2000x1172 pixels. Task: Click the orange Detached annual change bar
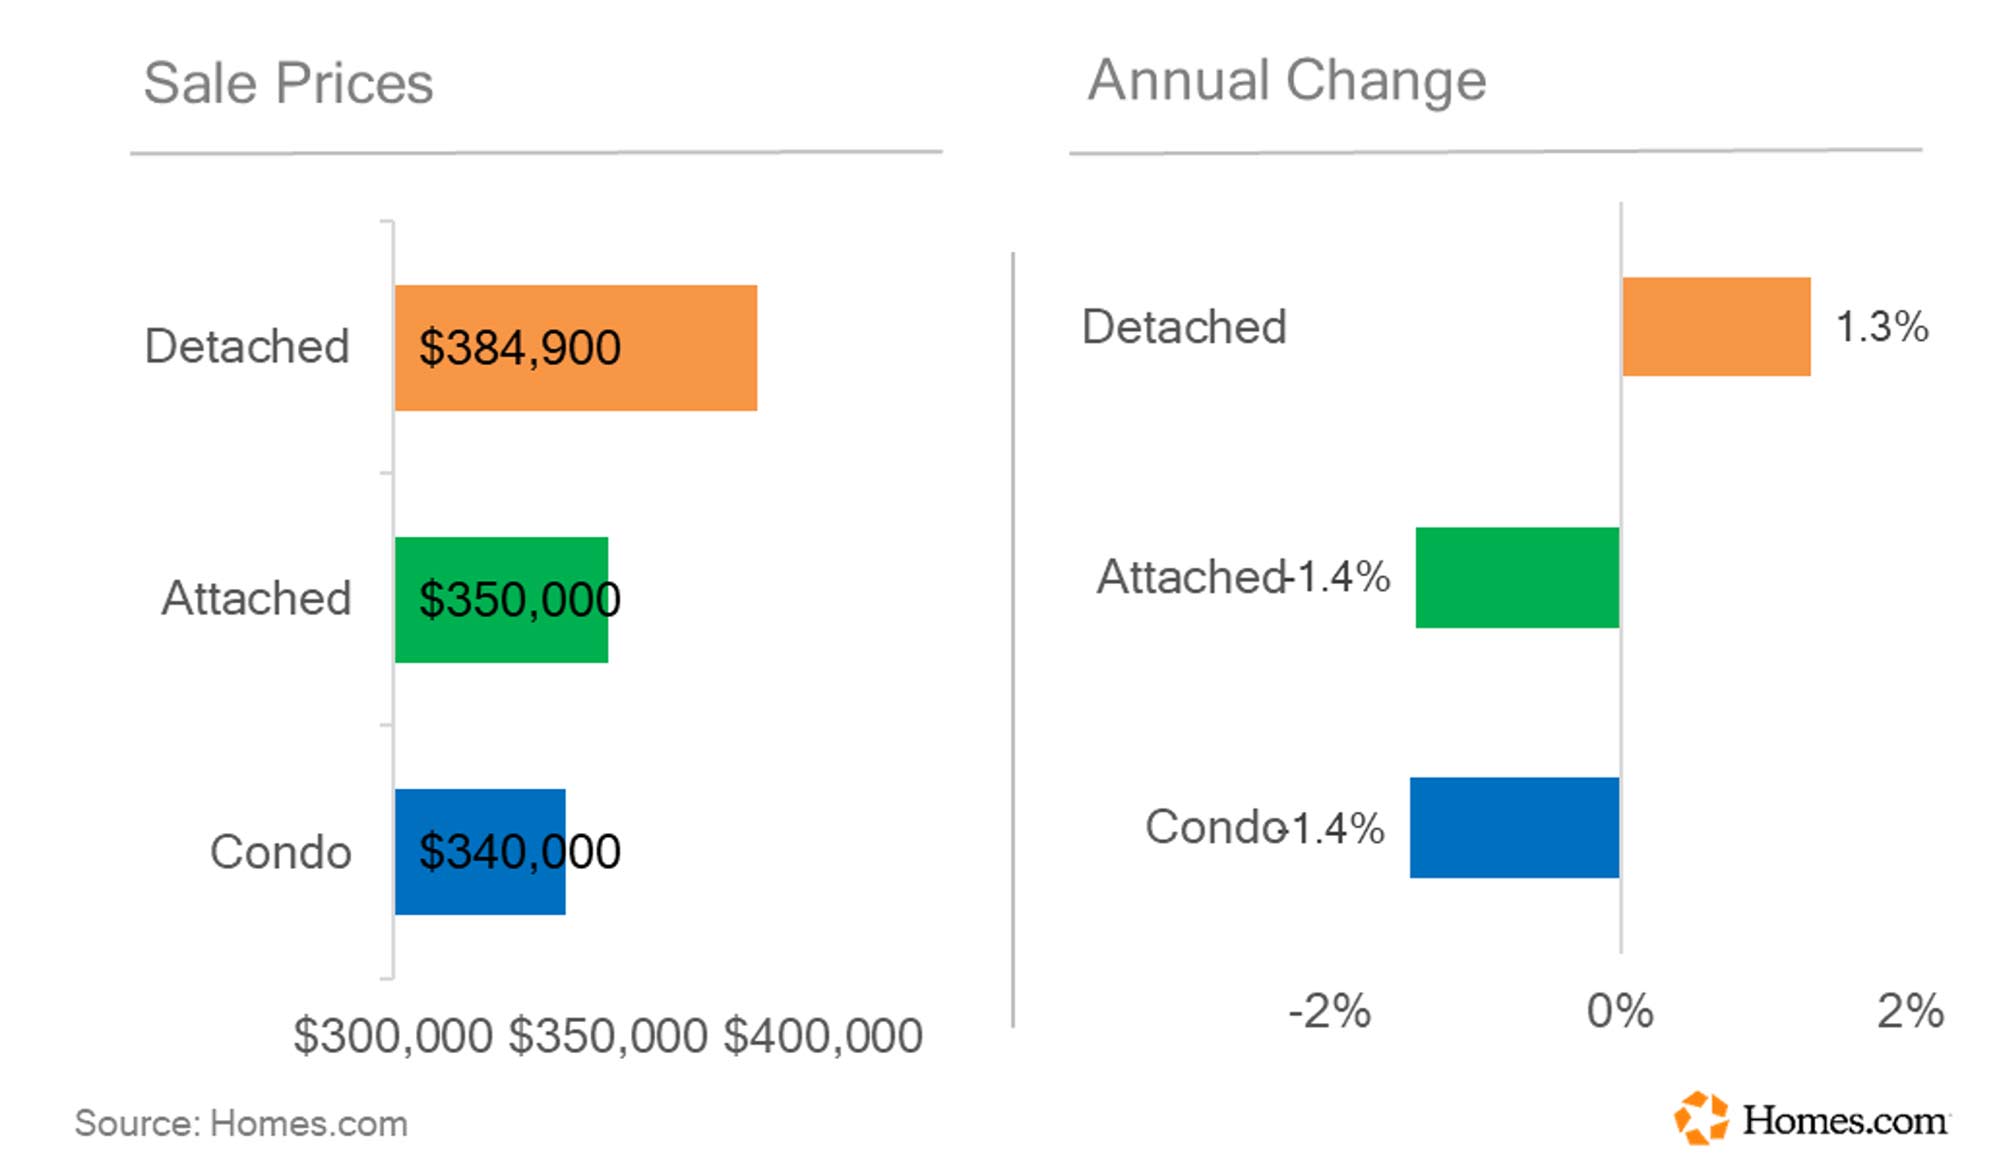point(1716,327)
